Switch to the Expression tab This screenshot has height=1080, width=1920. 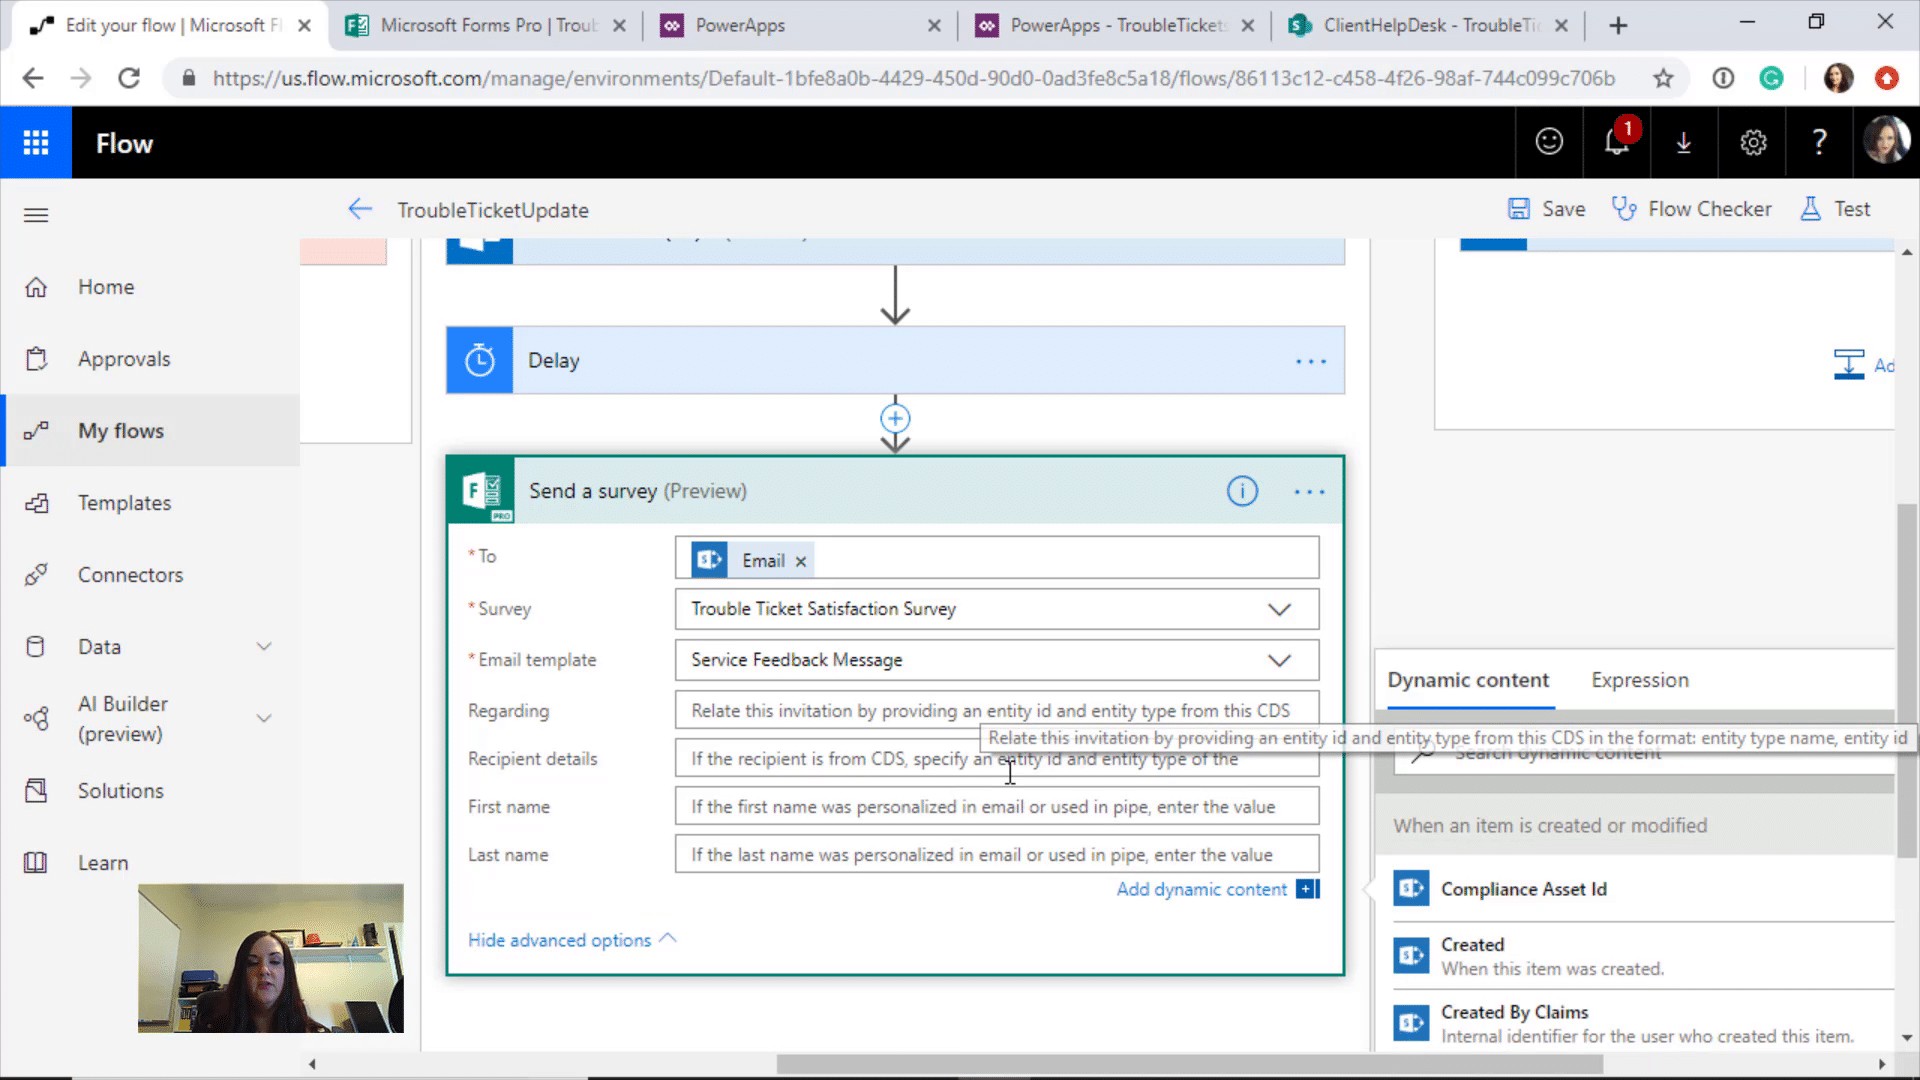[1640, 680]
